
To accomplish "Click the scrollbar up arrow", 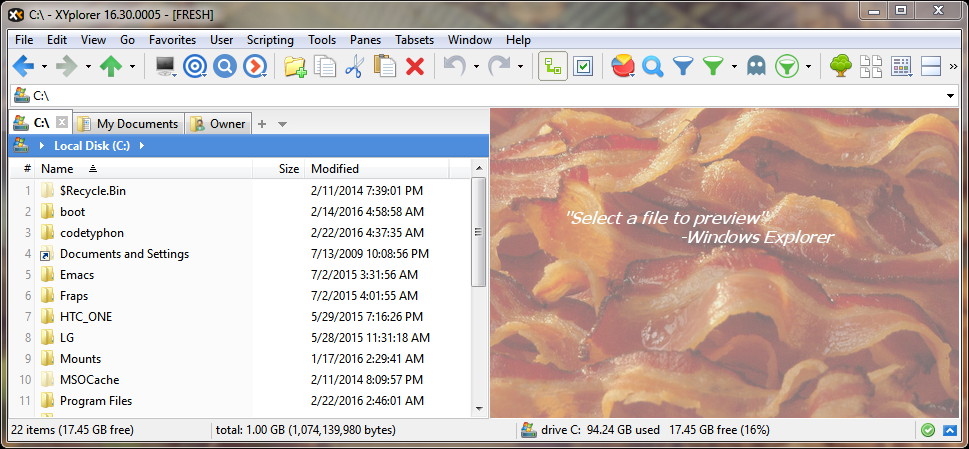I will click(478, 168).
